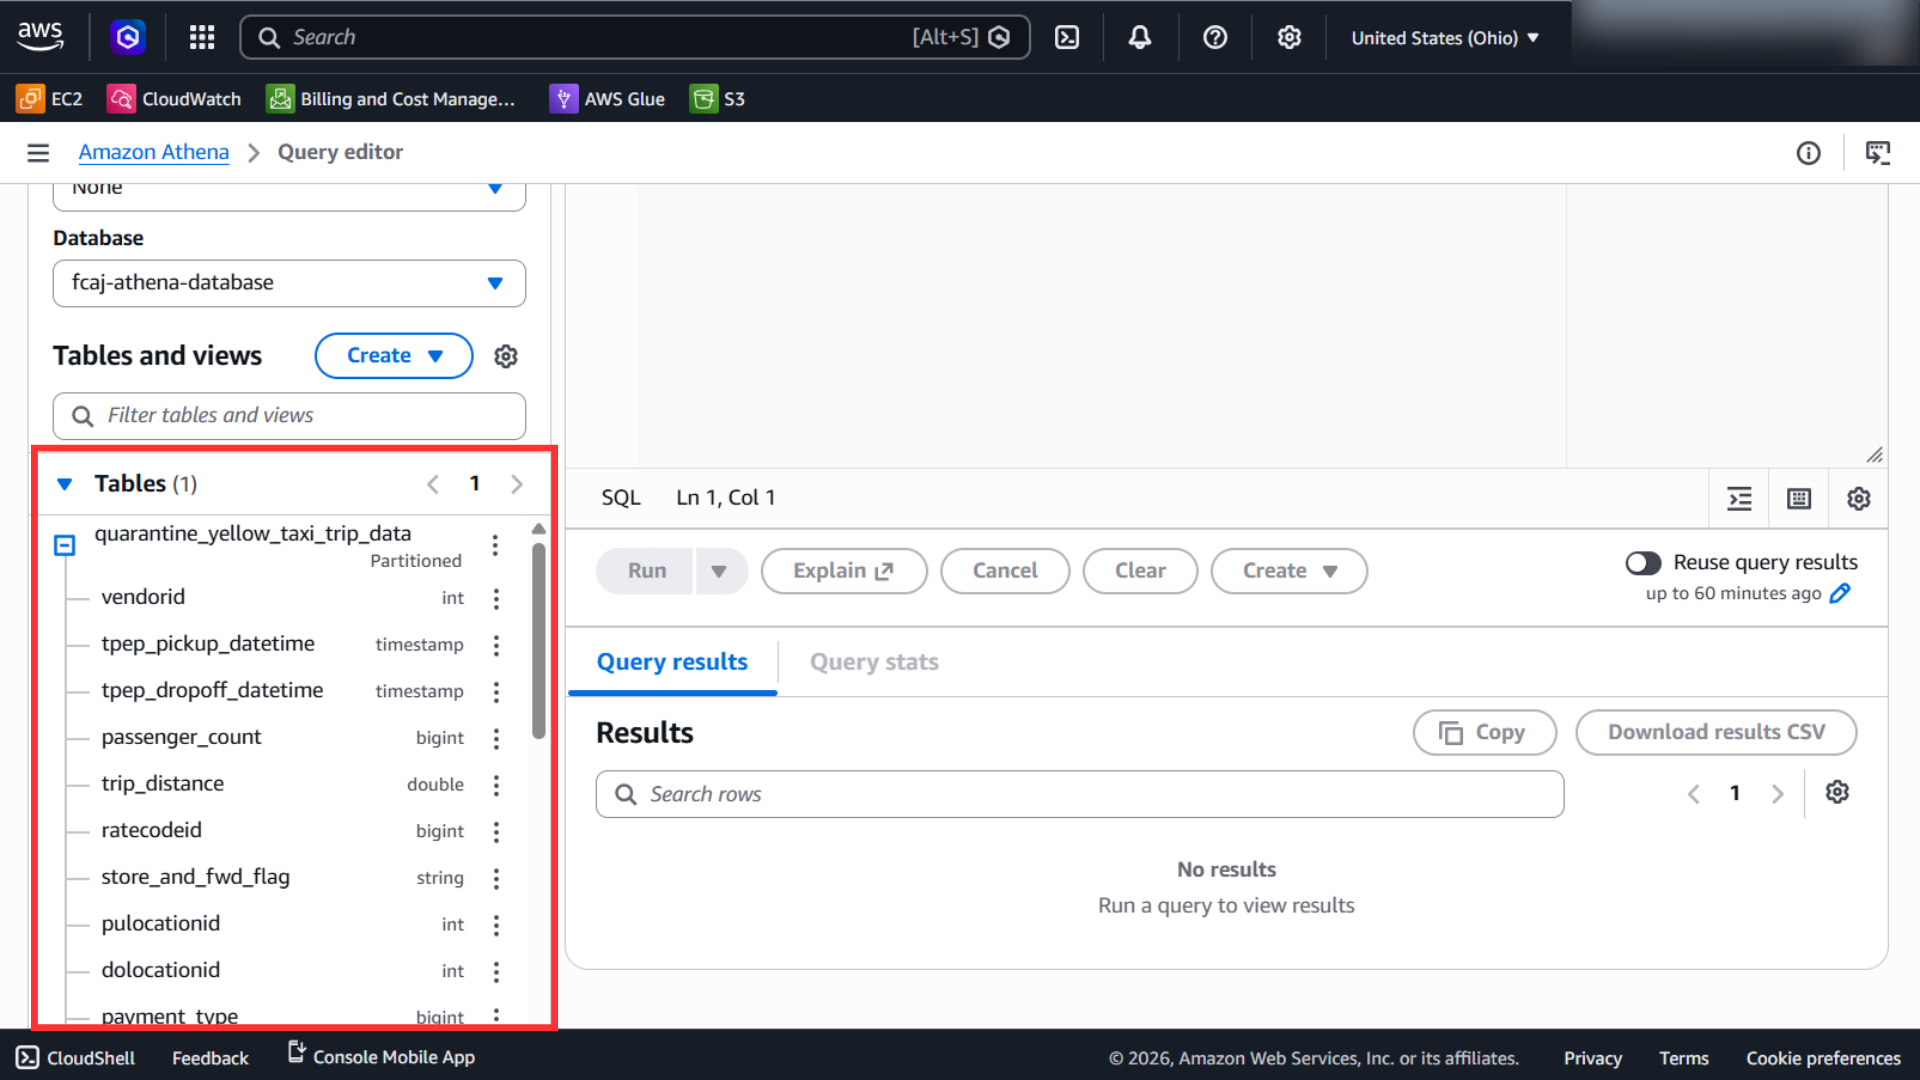The width and height of the screenshot is (1920, 1080).
Task: Open Tables and views settings gear
Action: (506, 356)
